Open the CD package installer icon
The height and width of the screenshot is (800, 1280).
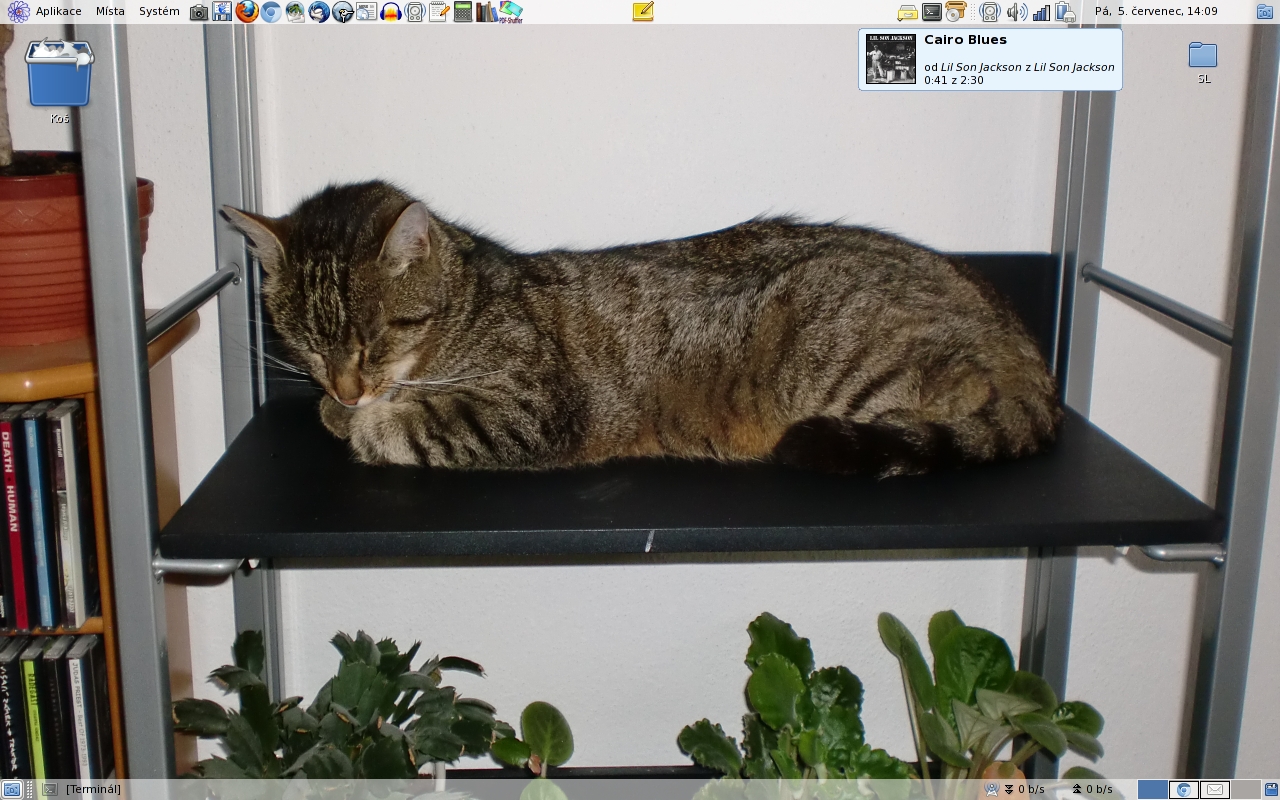(956, 12)
